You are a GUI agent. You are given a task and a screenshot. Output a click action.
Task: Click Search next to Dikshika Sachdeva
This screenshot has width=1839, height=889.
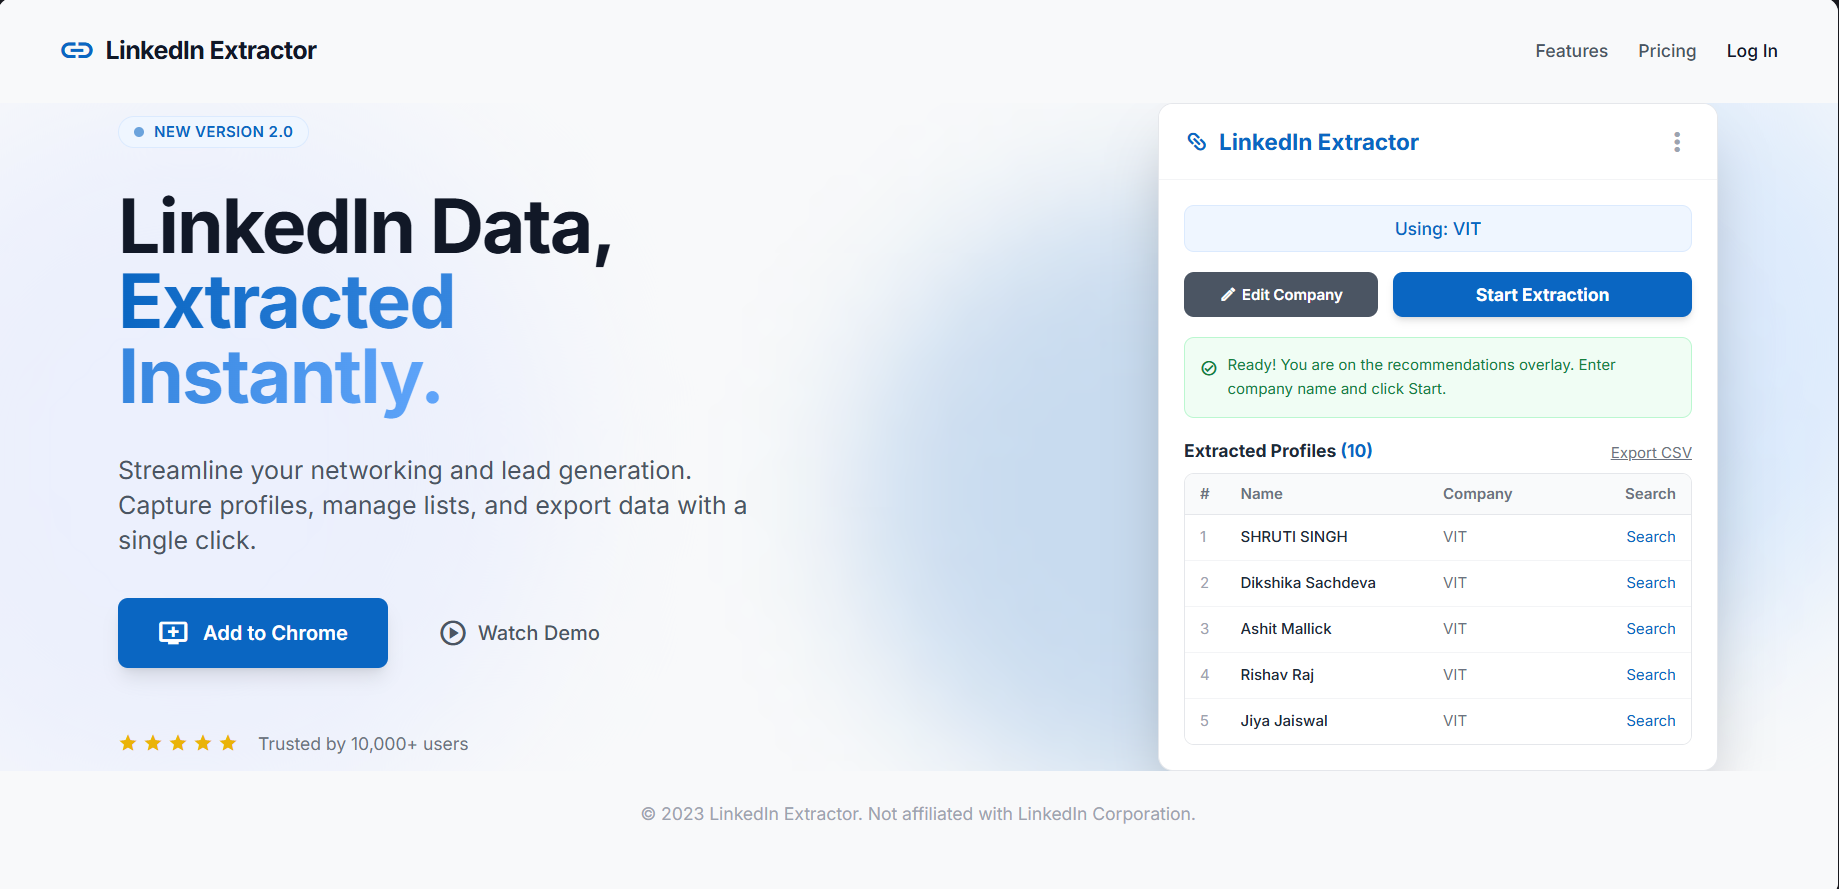coord(1650,583)
